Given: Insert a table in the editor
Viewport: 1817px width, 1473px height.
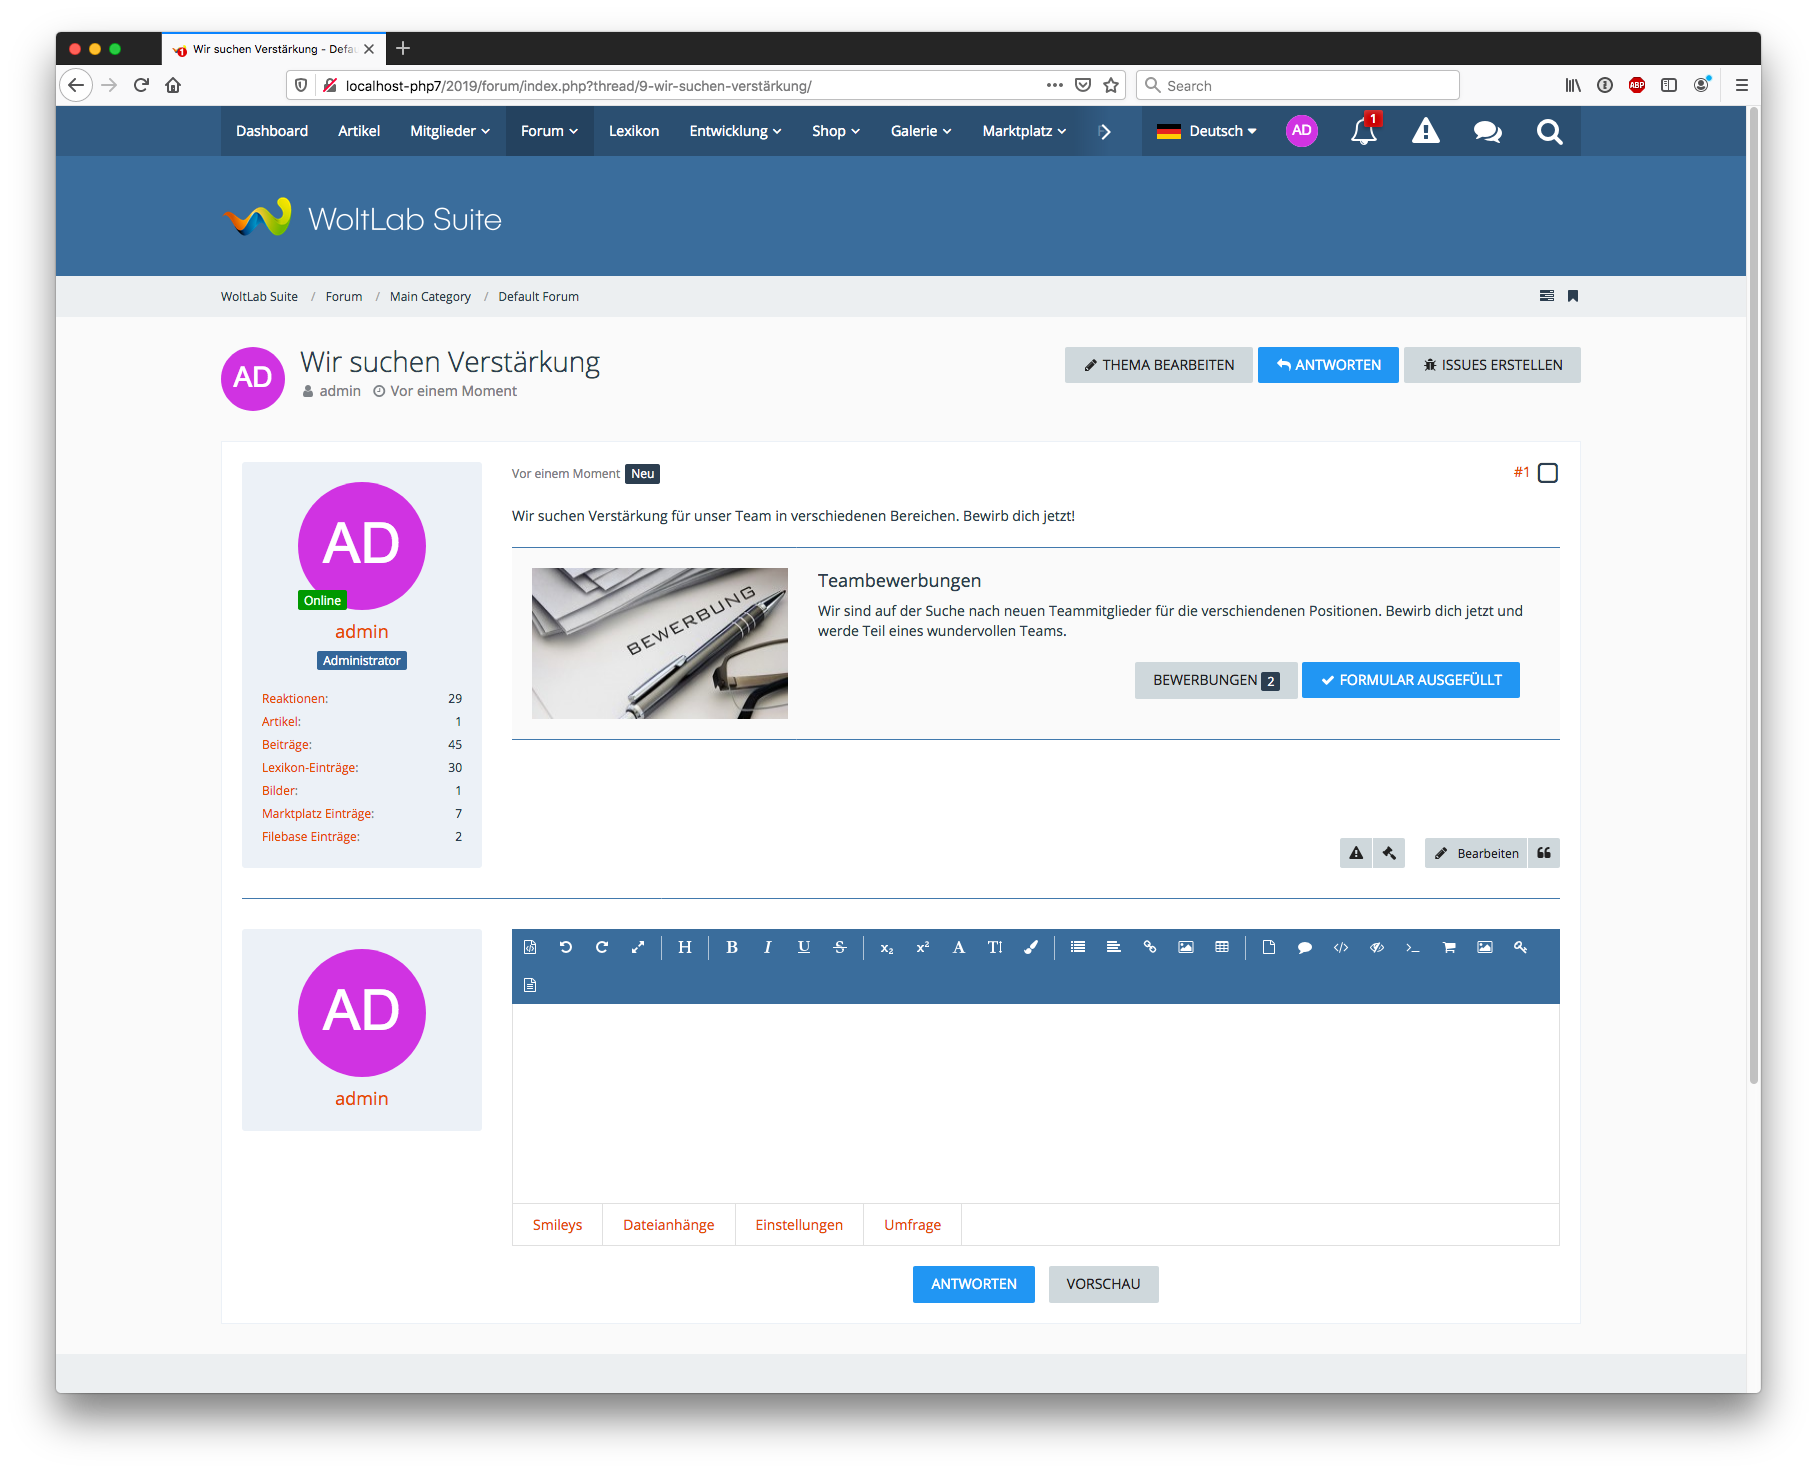Looking at the screenshot, I should pyautogui.click(x=1222, y=948).
